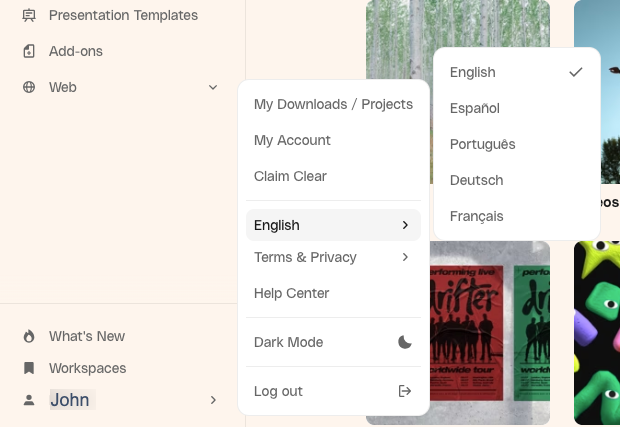Screen dimensions: 620x427
Task: Click the Presentation Templates sidebar icon
Action: pyautogui.click(x=29, y=15)
